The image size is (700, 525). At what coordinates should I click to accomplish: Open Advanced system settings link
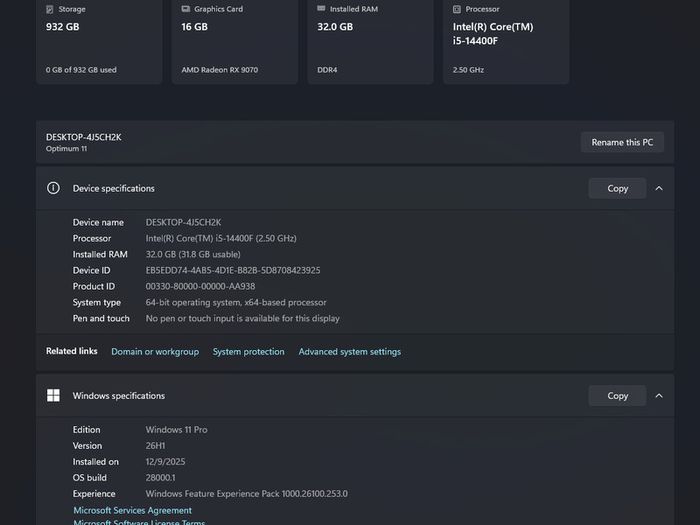tap(350, 352)
